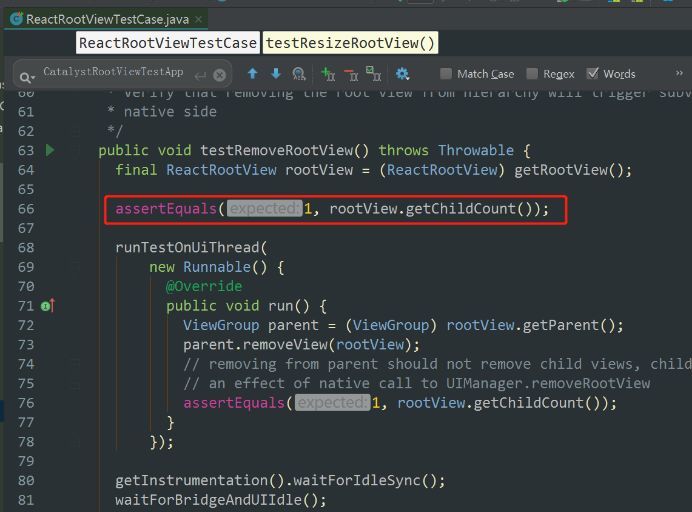Click line number 80 in gutter
This screenshot has width=692, height=512.
pos(26,481)
